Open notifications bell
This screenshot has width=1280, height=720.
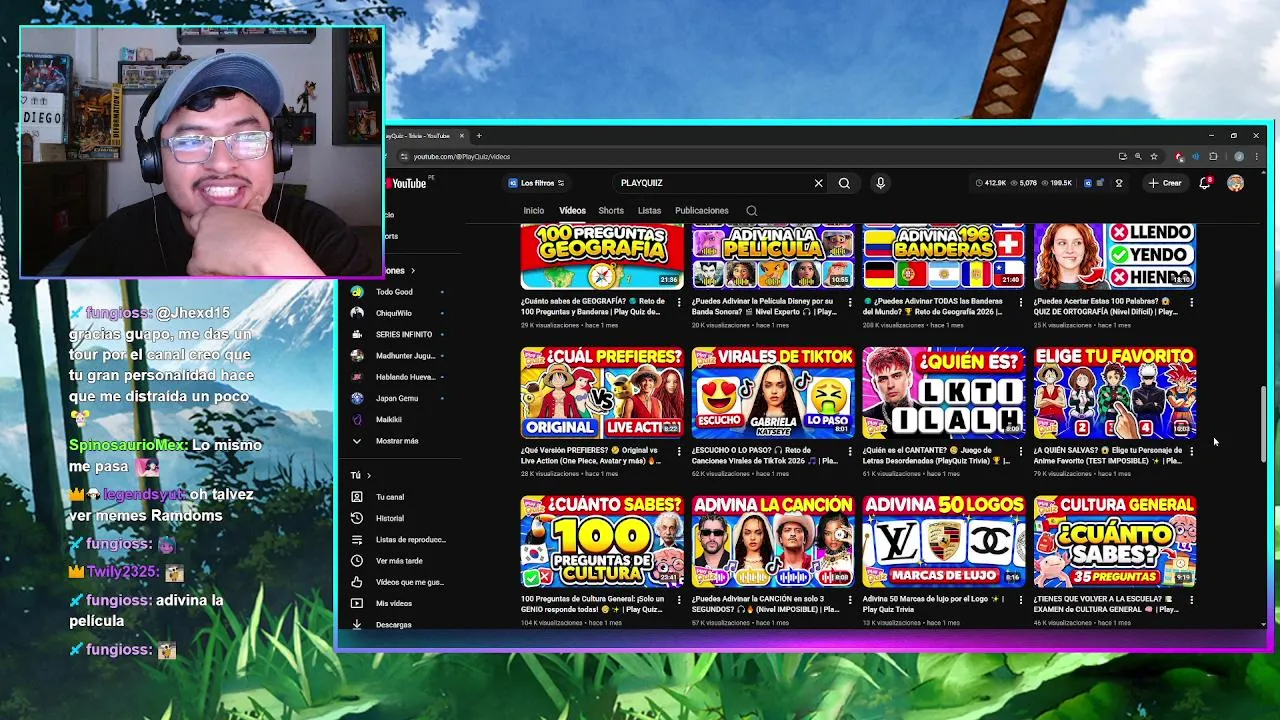point(1205,183)
